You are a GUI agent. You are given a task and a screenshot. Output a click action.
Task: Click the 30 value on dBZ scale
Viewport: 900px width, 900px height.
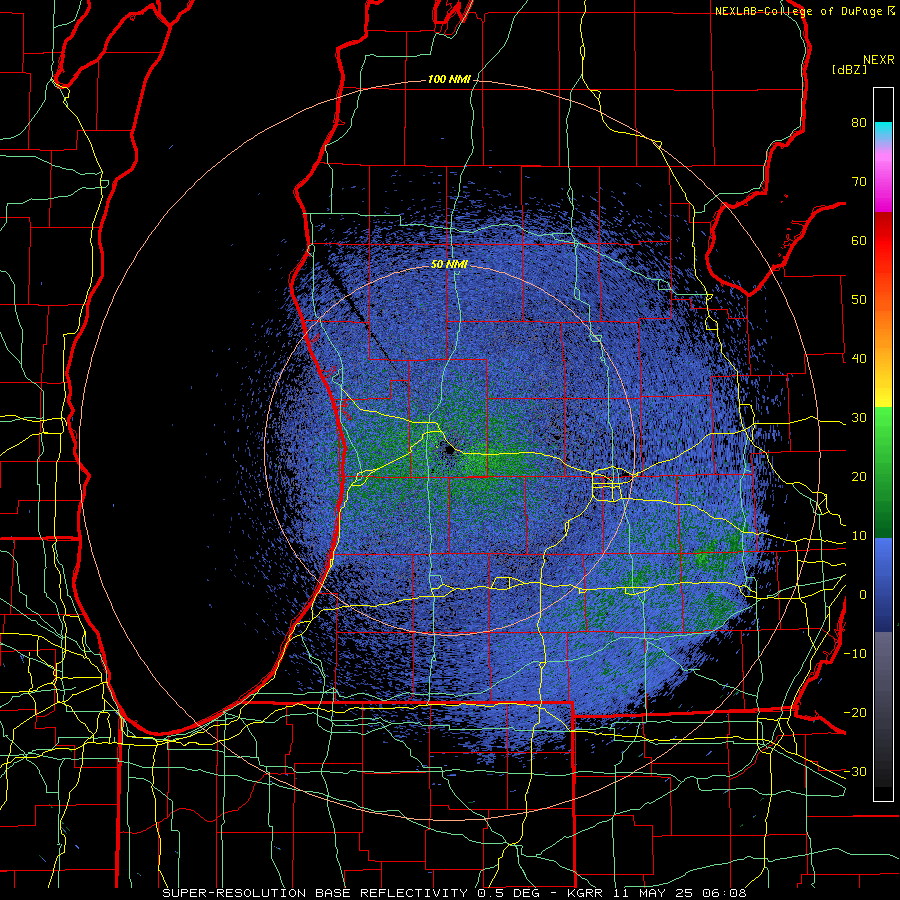pos(859,418)
